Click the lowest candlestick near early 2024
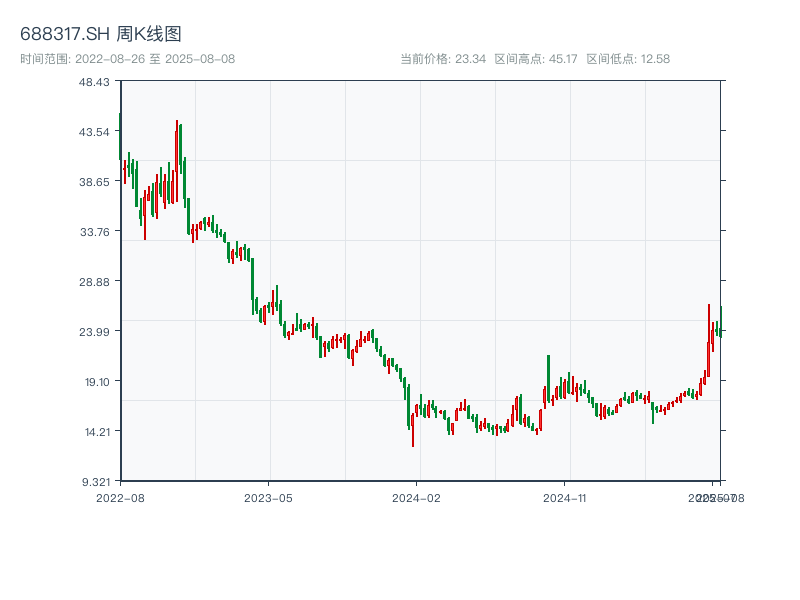 pos(413,432)
